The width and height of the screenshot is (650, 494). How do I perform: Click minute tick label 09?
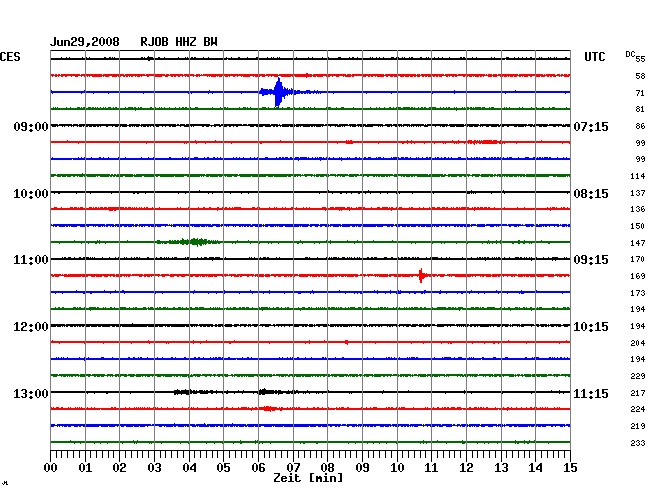point(362,467)
